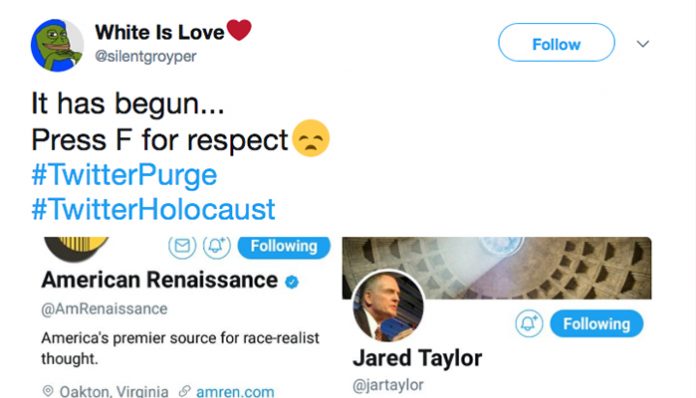The width and height of the screenshot is (696, 398).
Task: Open the amren.com website link
Action: (x=235, y=391)
